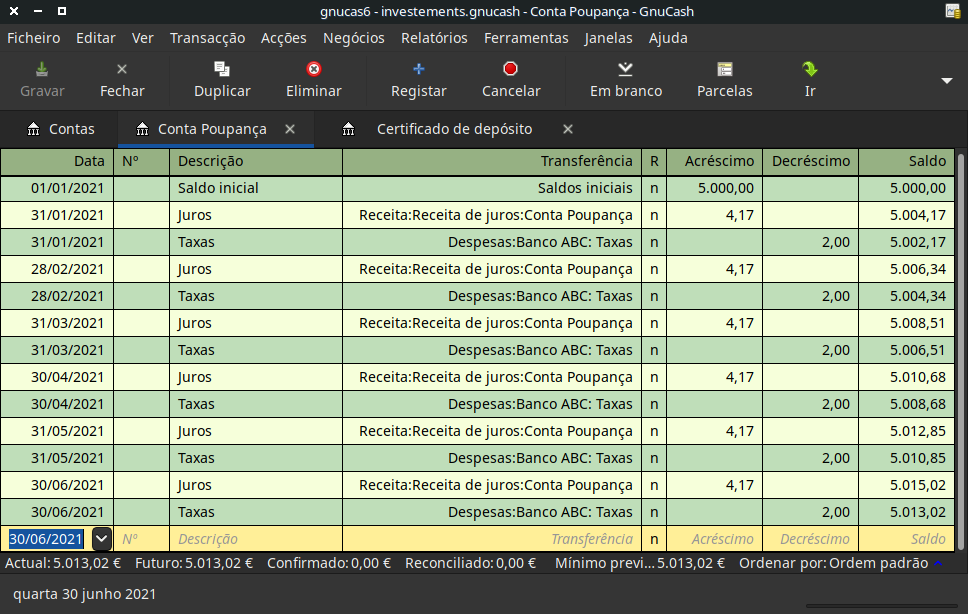
Task: Toggle reconcile flag on 31/01/2021 Juros row
Action: [654, 215]
